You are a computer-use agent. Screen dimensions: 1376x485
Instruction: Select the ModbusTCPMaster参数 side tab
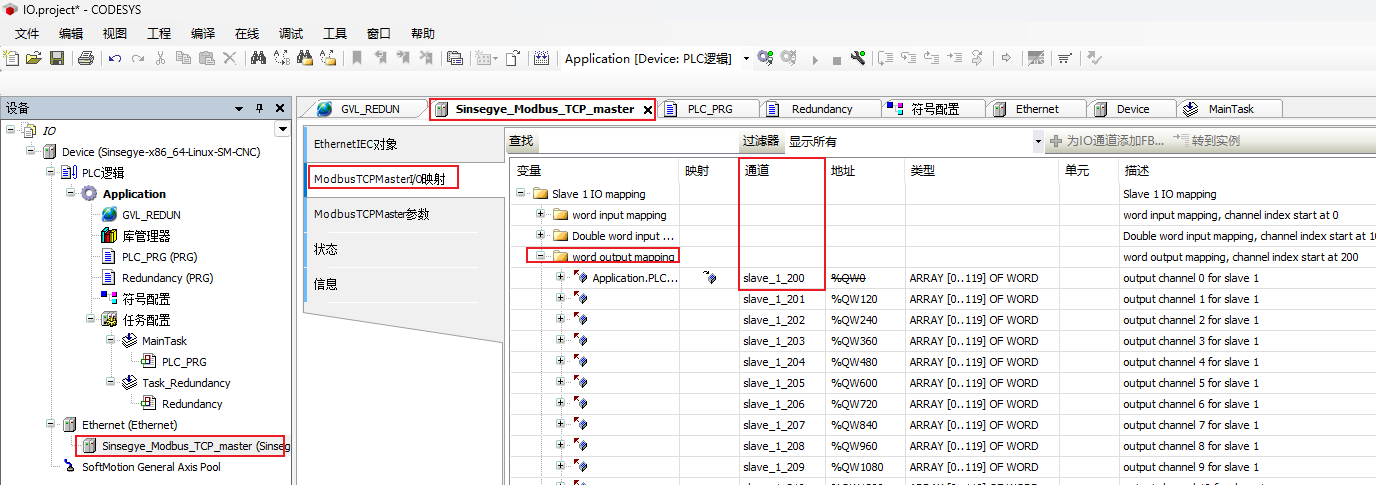[x=364, y=214]
